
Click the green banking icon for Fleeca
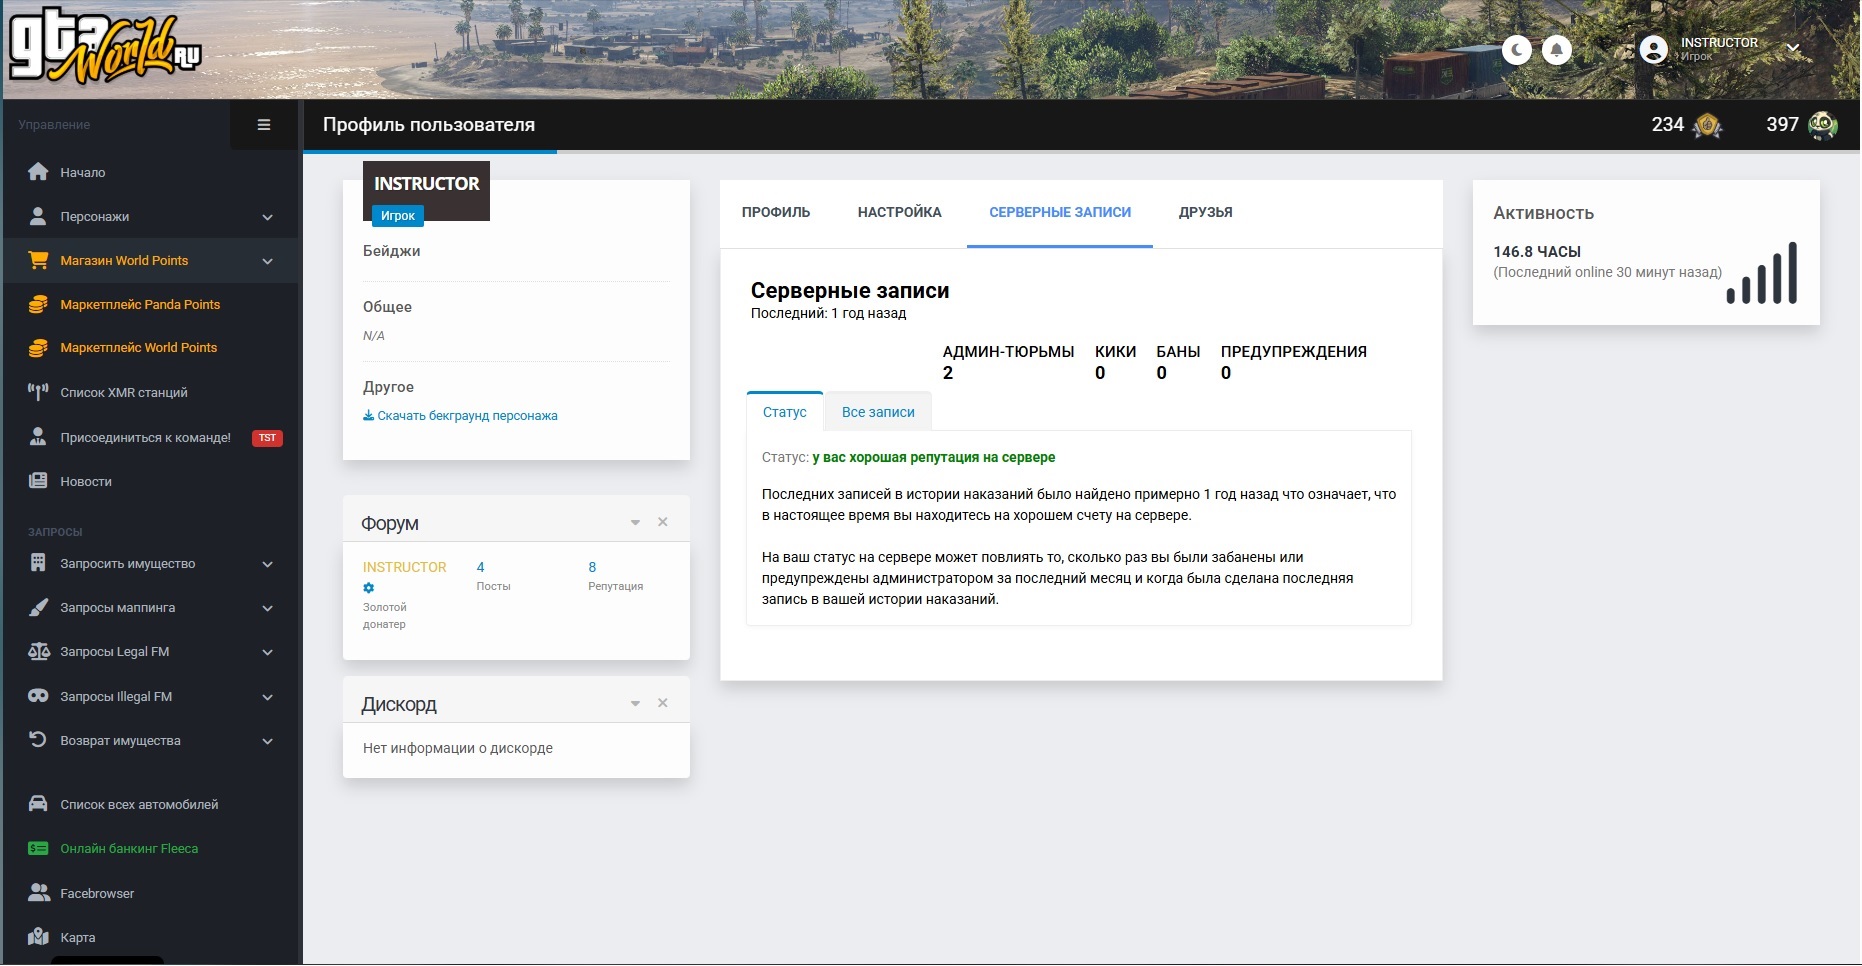click(38, 848)
